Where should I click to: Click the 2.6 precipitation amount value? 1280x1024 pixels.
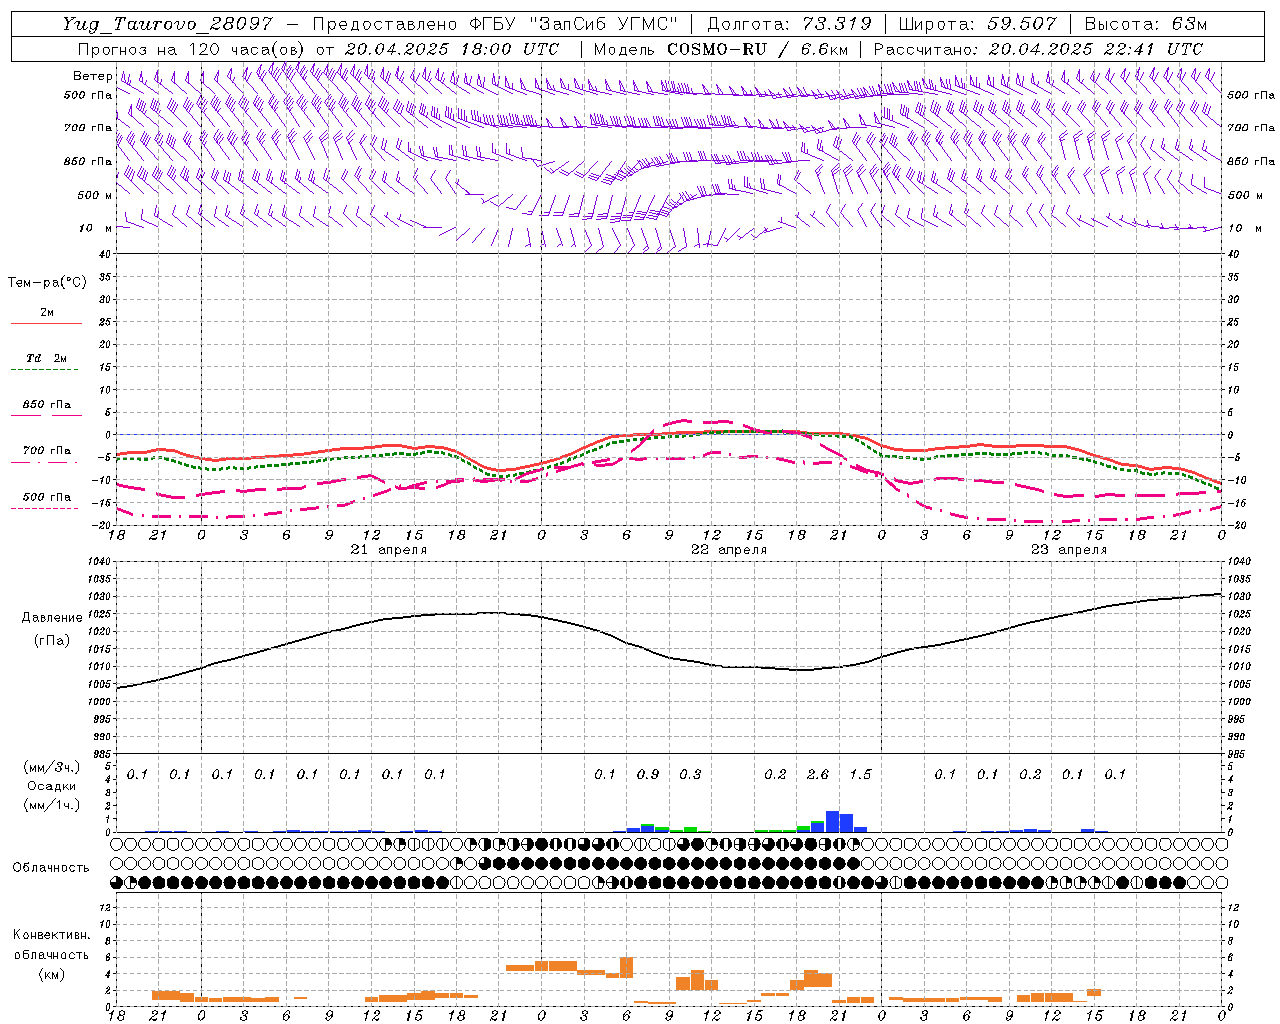pyautogui.click(x=818, y=774)
